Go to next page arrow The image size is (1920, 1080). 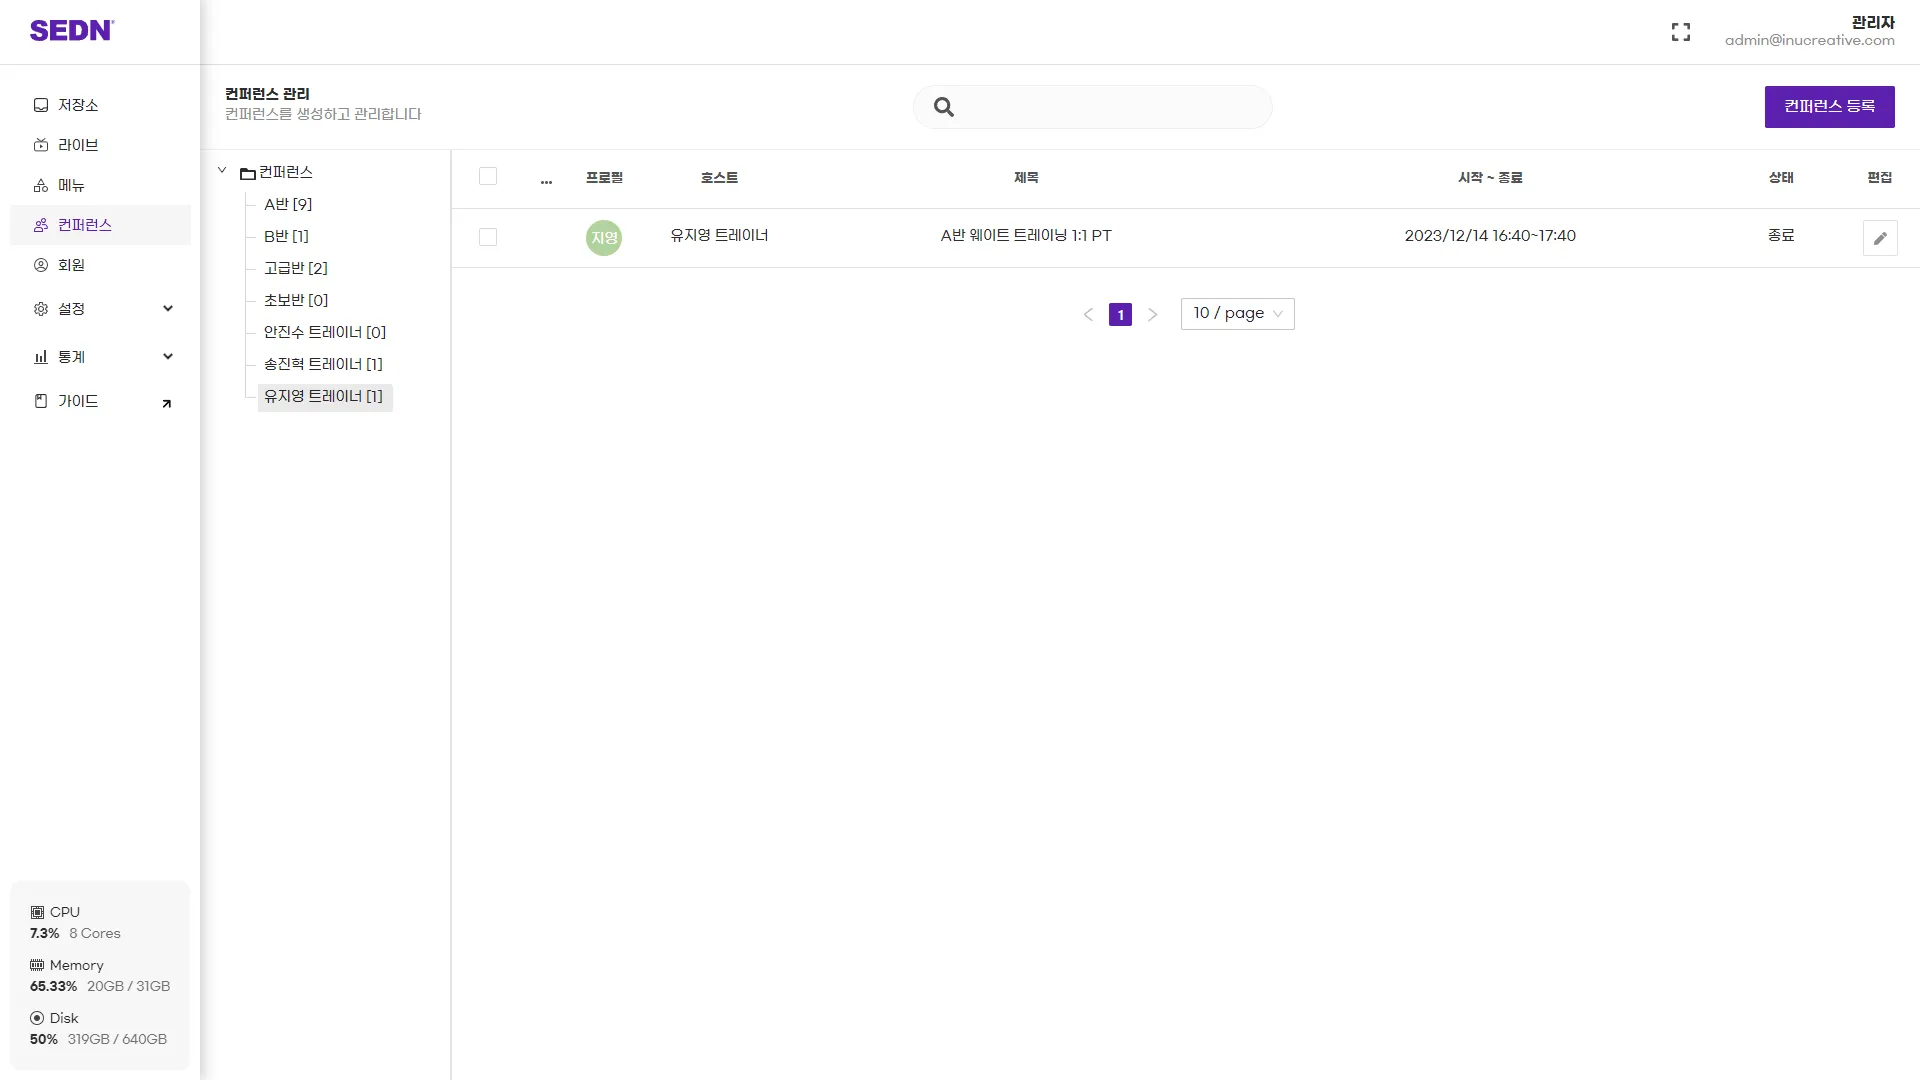(1153, 315)
